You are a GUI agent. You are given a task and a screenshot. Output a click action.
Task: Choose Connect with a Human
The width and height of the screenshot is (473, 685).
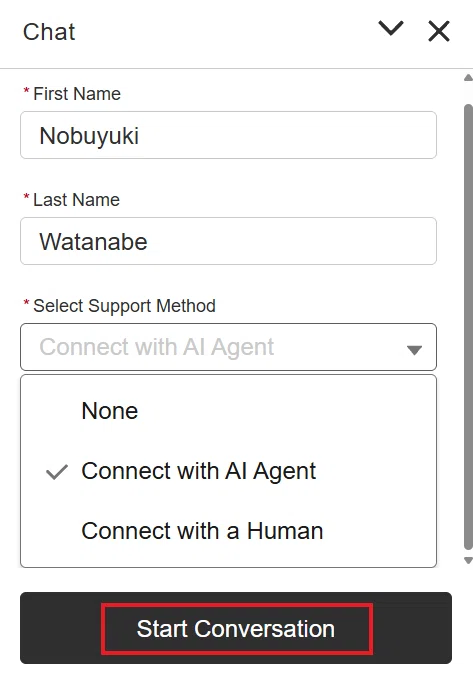point(228,531)
